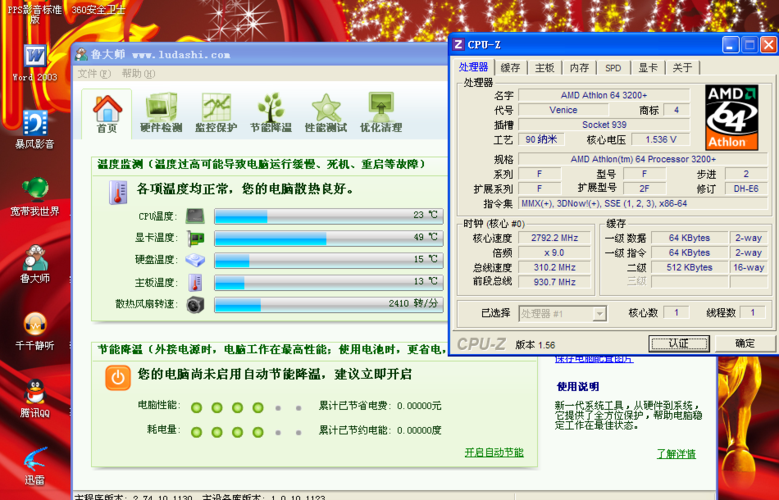This screenshot has width=779, height=500.
Task: Switch to the 内存 tab in CPU-Z
Action: 579,68
